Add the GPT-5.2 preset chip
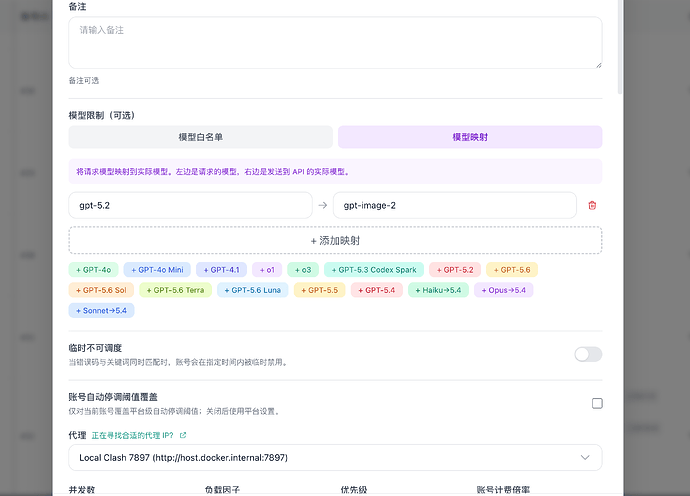Screen dimensions: 690x496 pos(455,270)
